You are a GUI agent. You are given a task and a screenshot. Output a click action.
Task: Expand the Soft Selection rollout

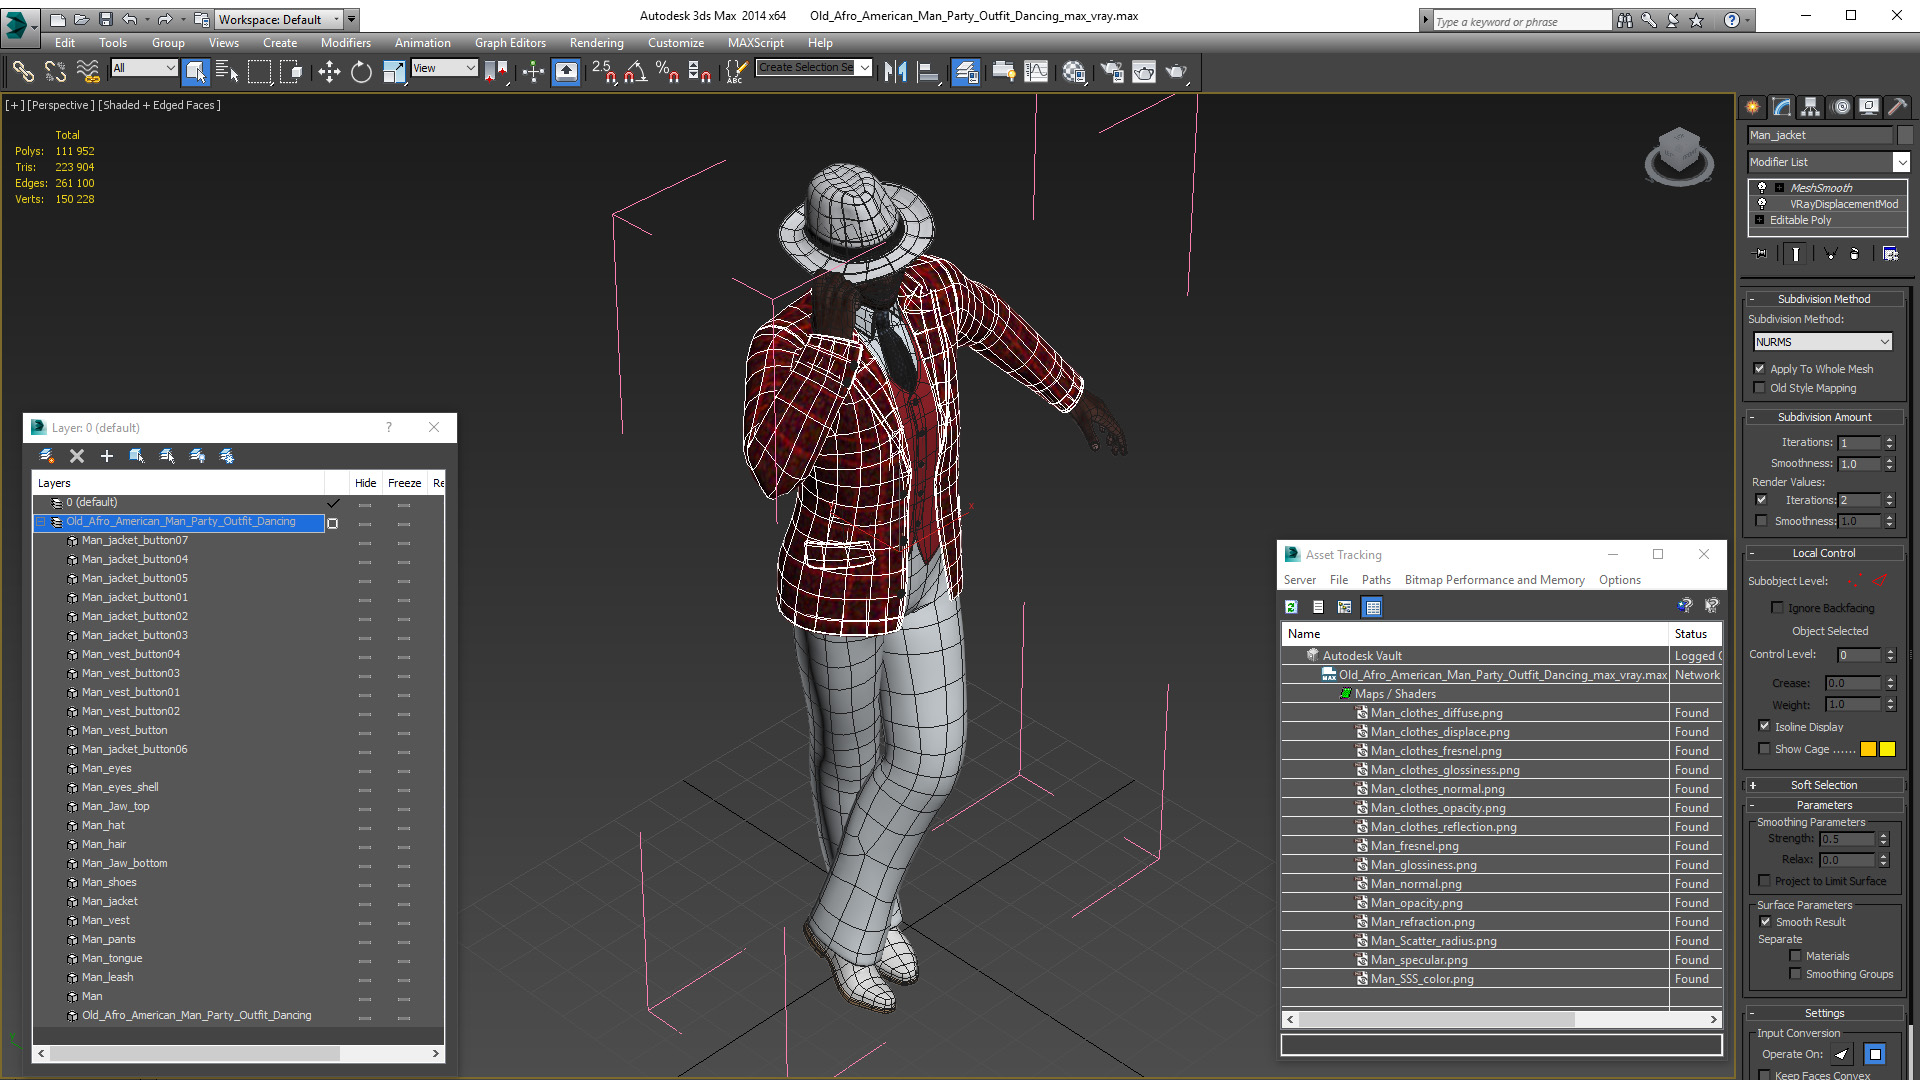tap(1823, 785)
